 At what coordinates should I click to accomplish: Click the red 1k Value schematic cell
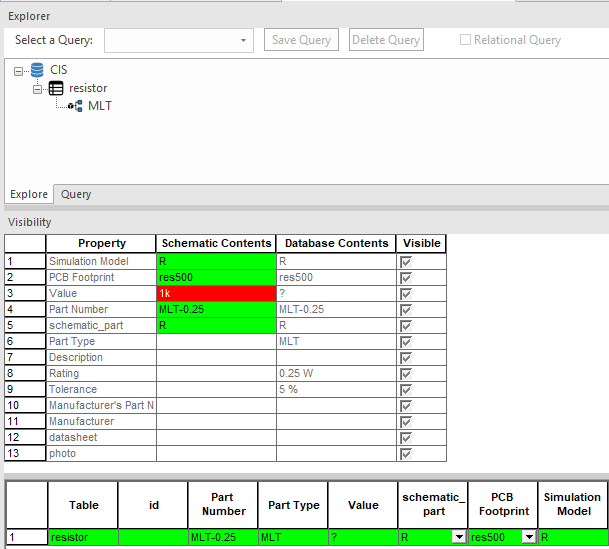(x=216, y=294)
